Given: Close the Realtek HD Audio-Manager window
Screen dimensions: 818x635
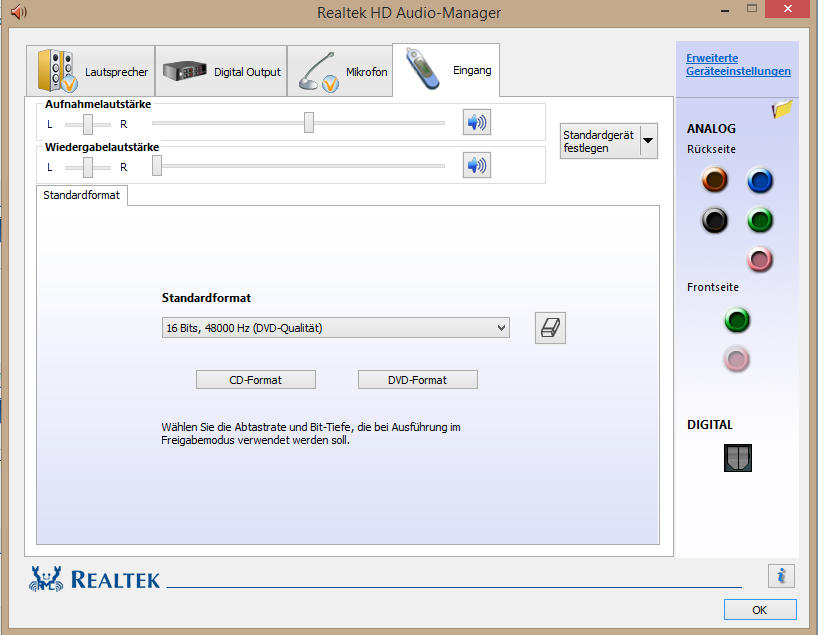Looking at the screenshot, I should click(788, 9).
